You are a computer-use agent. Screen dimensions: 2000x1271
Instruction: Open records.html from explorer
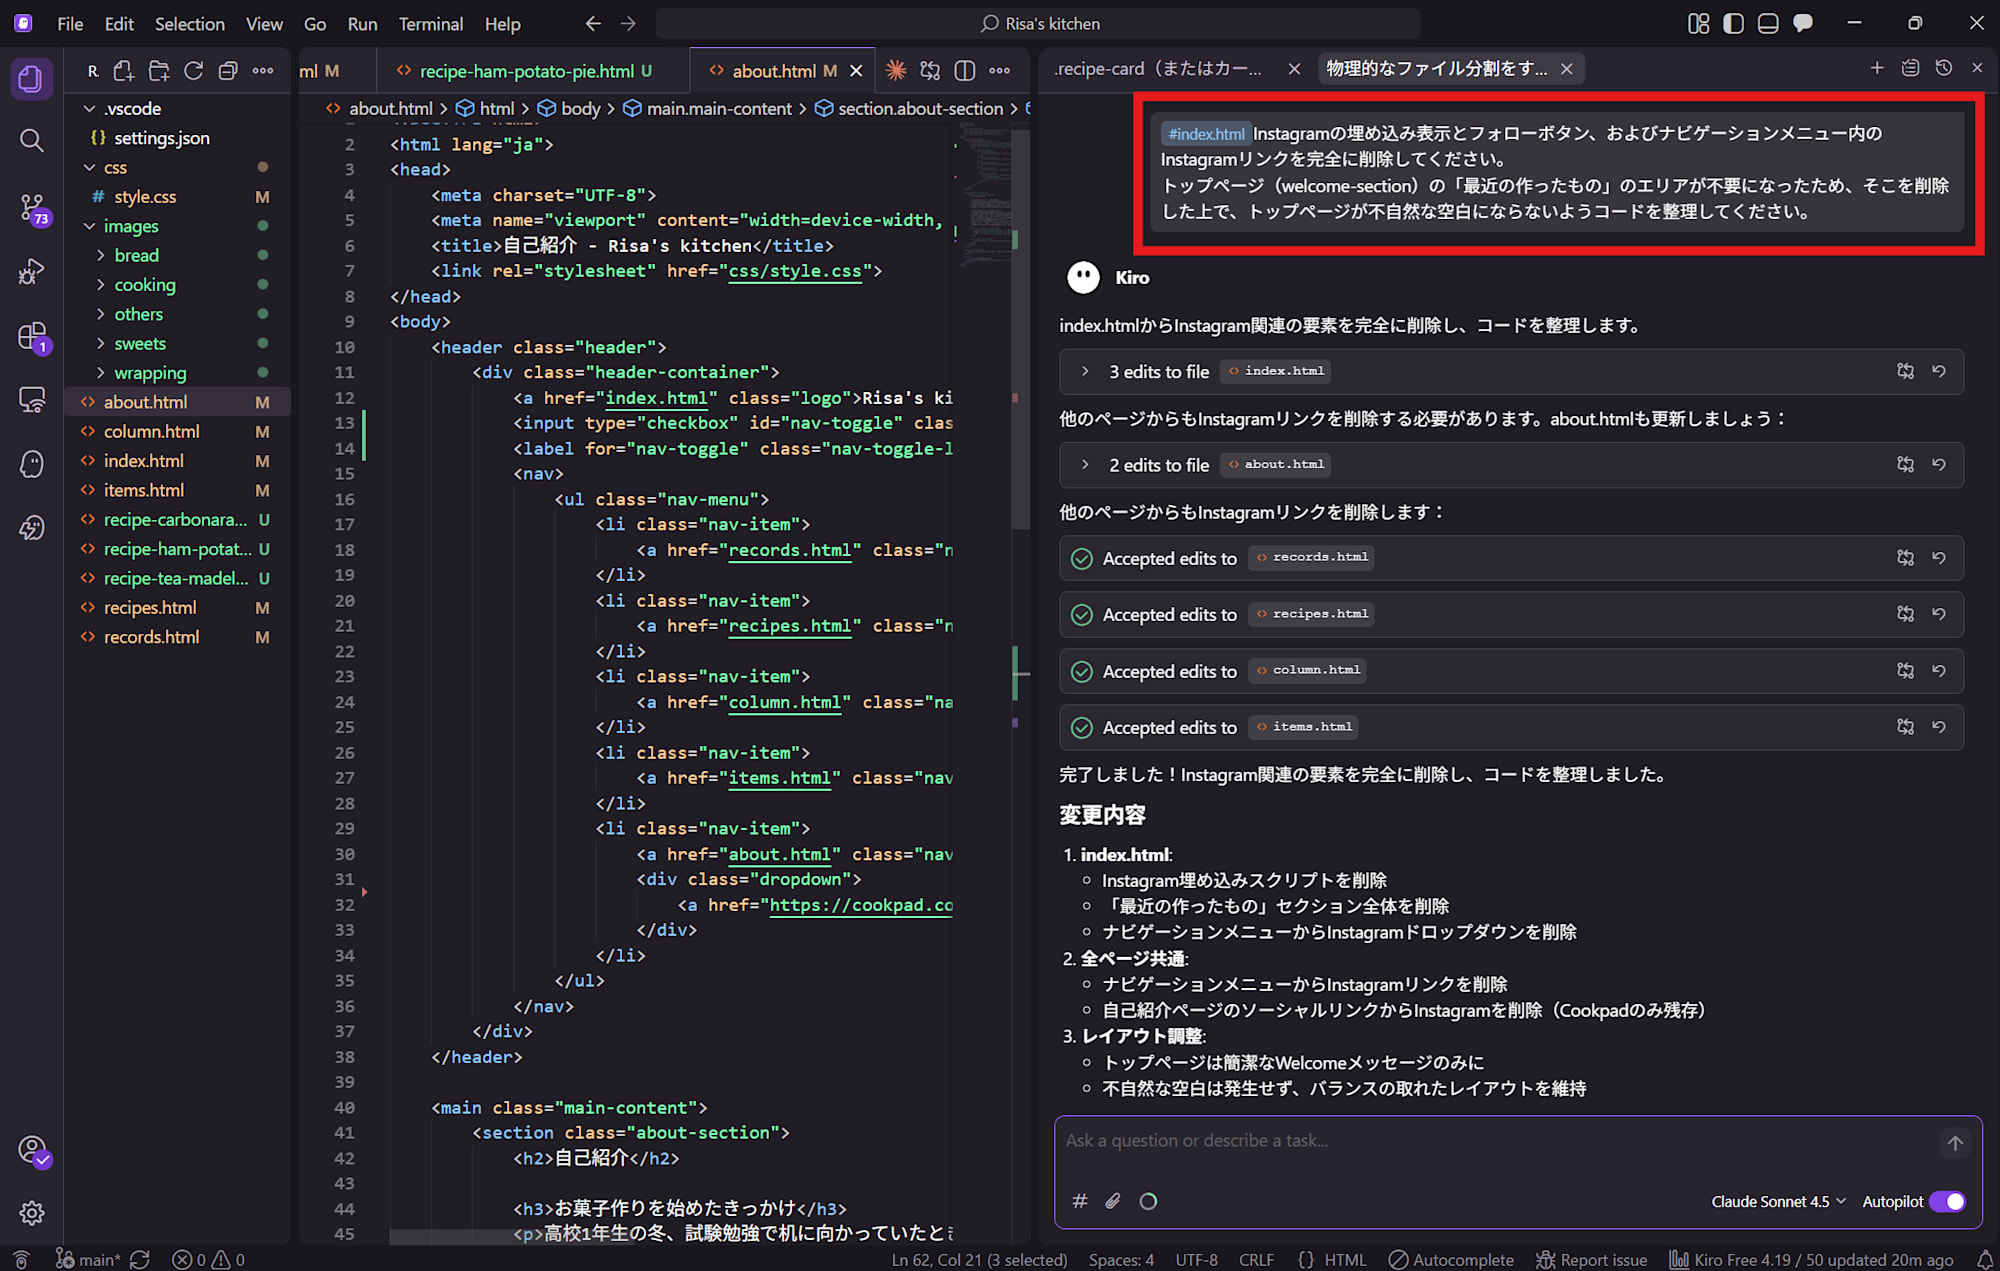coord(151,637)
